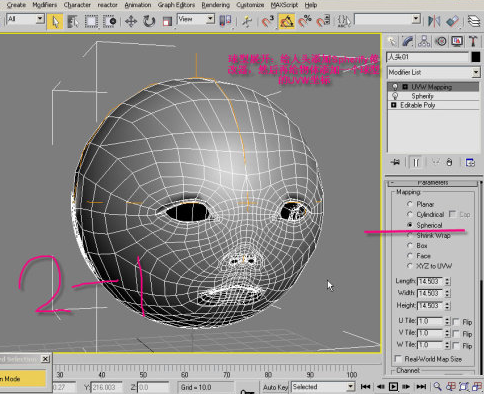Toggle Spherify modifier lightbulb
This screenshot has height=394, width=484.
(x=395, y=96)
